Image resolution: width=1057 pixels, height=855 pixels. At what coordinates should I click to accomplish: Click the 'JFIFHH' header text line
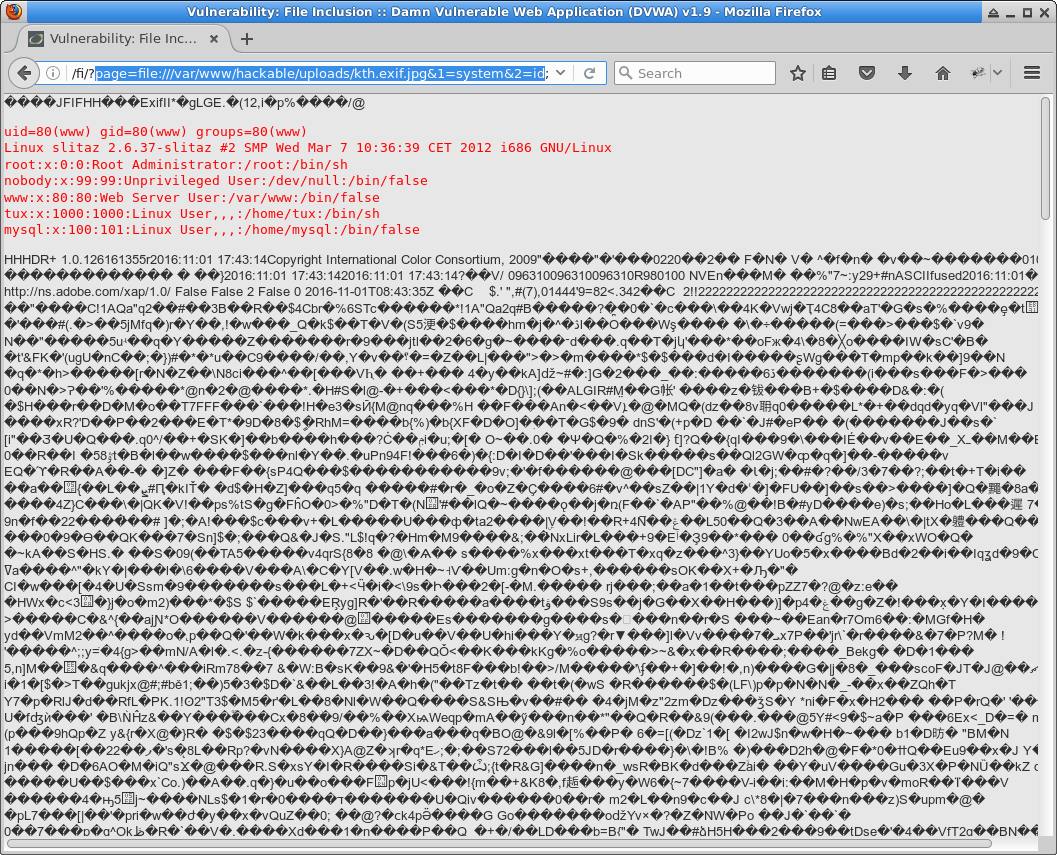click(184, 103)
